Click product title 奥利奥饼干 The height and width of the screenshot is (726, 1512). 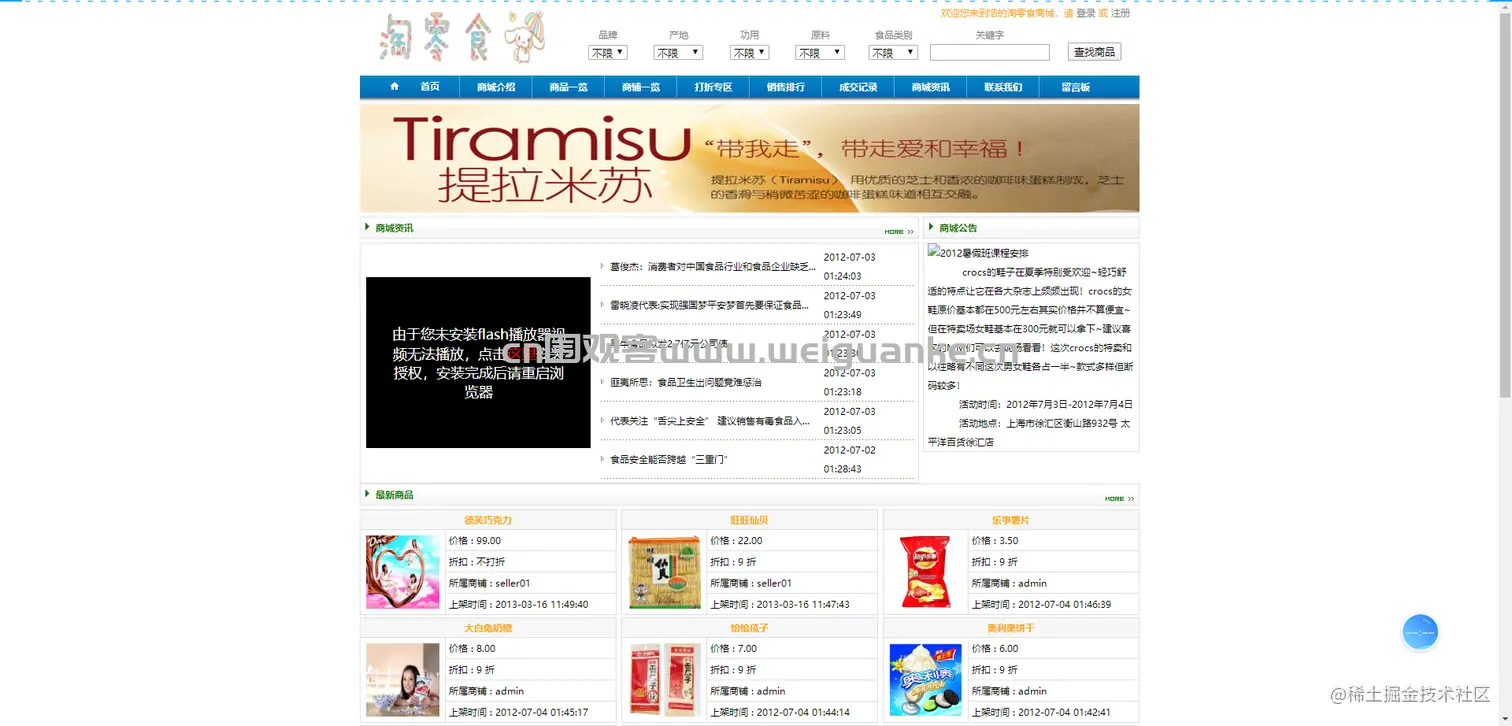coord(1011,628)
